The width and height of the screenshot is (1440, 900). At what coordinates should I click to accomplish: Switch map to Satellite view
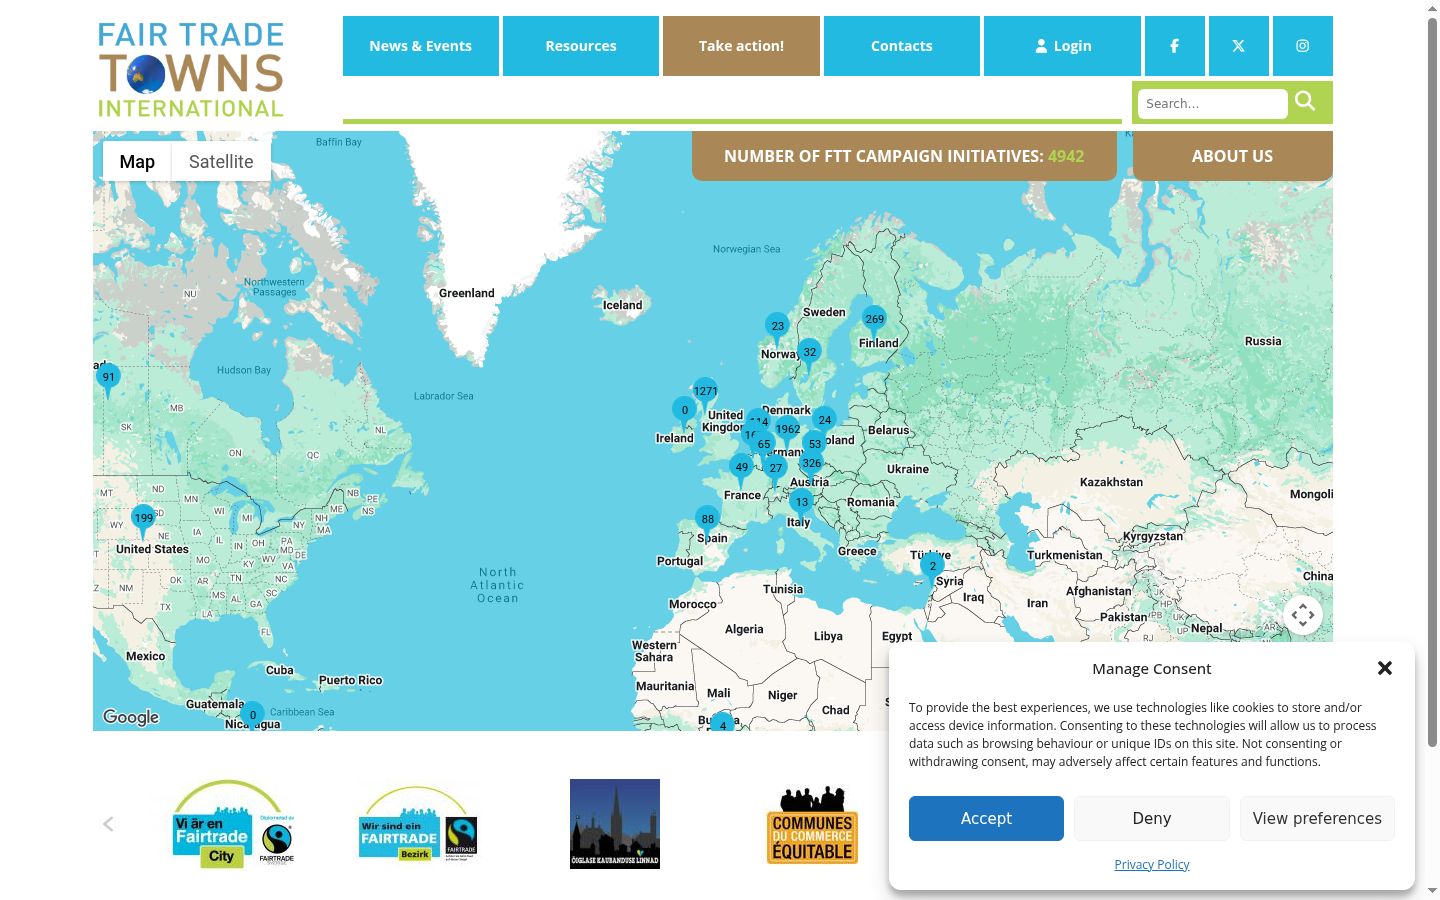coord(221,162)
